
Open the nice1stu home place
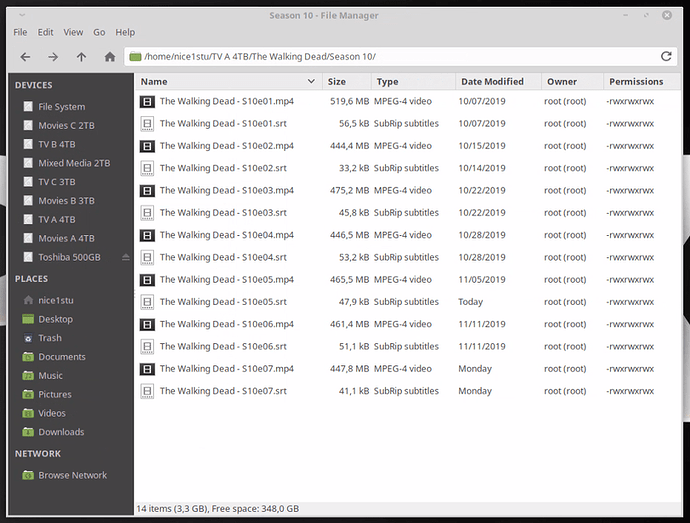[56, 300]
